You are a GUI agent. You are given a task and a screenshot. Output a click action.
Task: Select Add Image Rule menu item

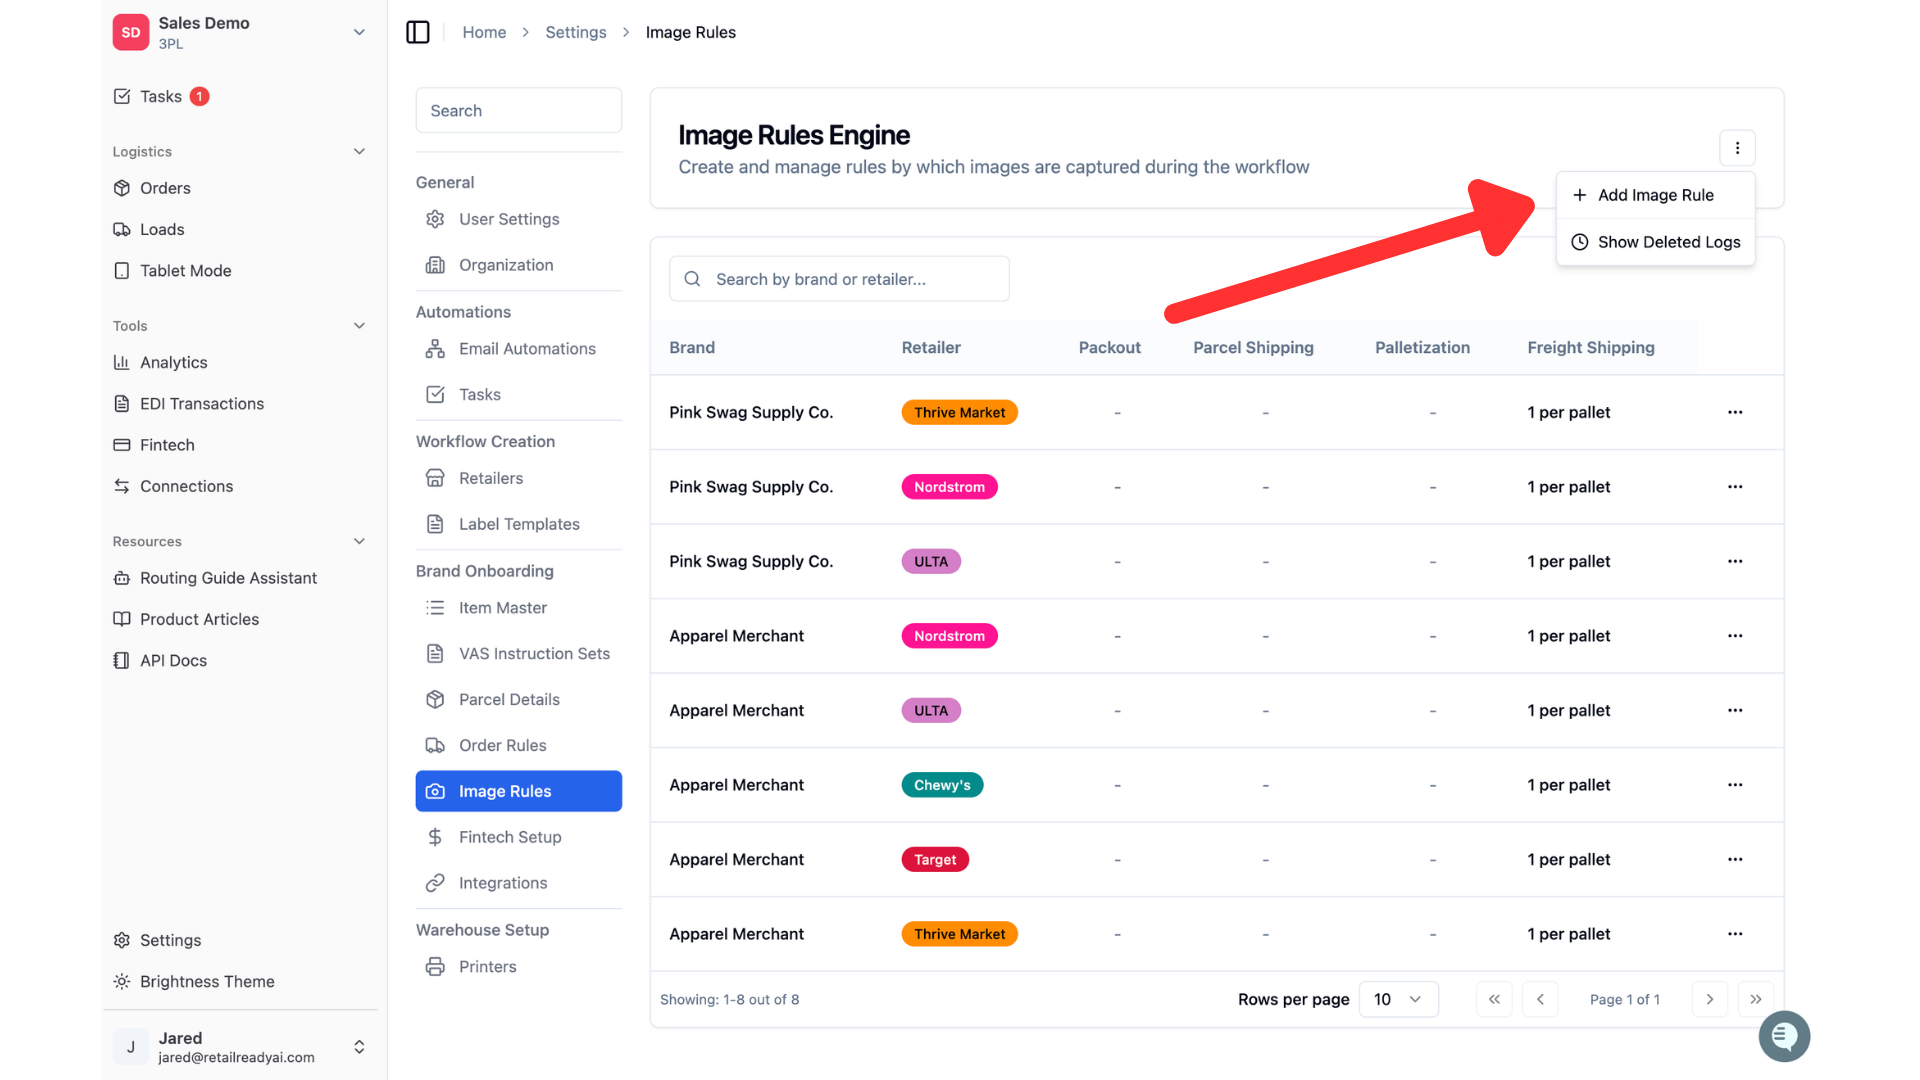coord(1655,195)
